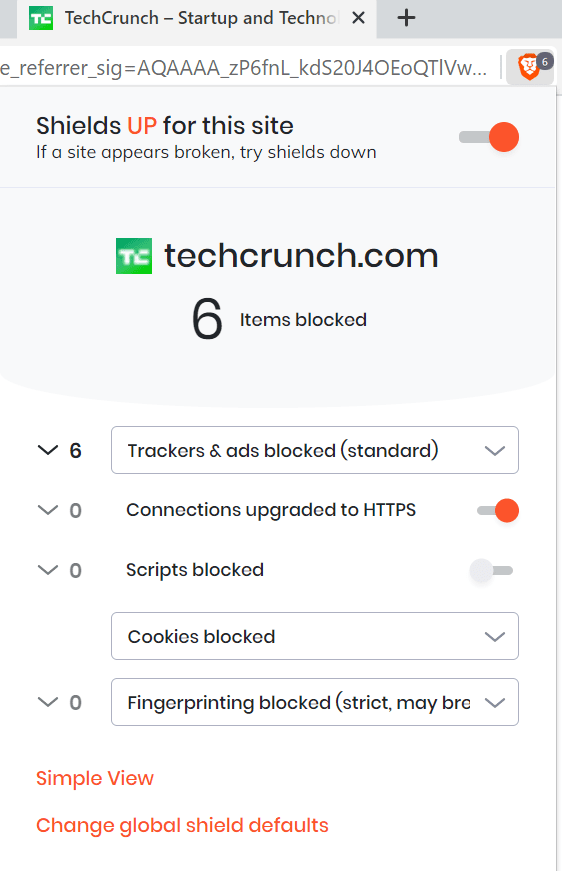Viewport: 562px width, 871px height.
Task: Expand the fingerprinting blocked list chevron
Action: (48, 702)
